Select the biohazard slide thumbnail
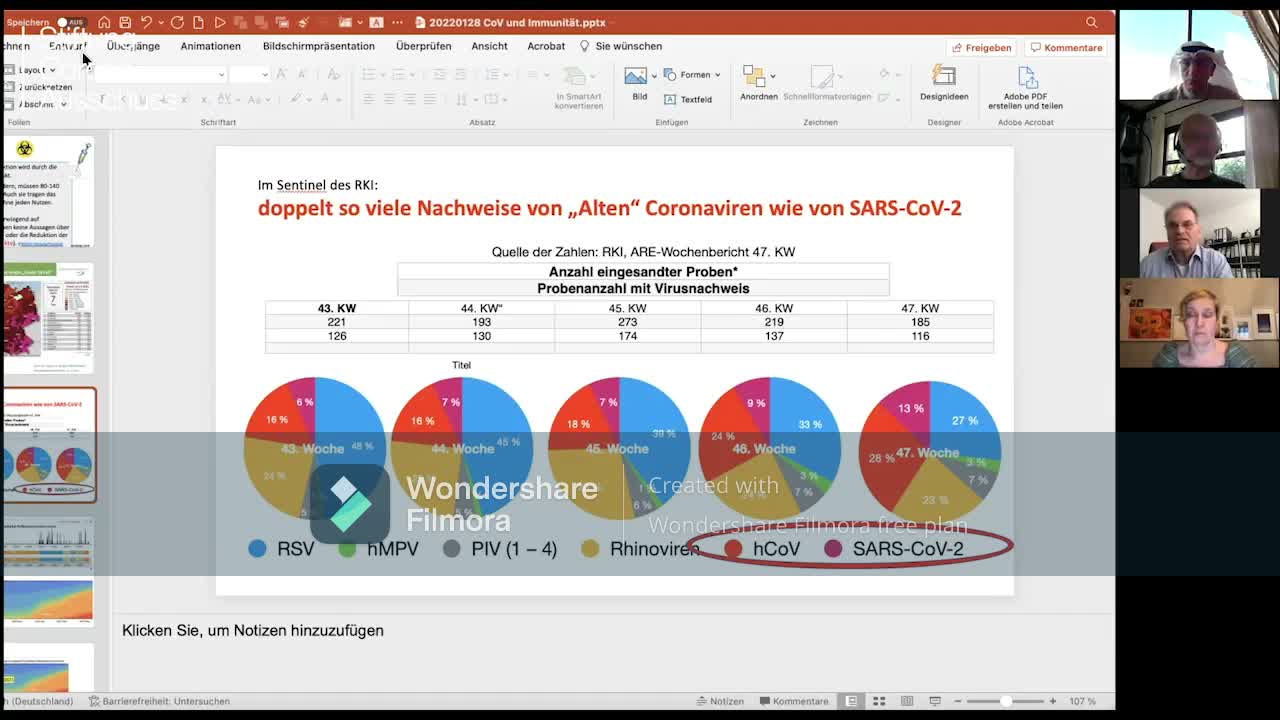This screenshot has width=1280, height=720. (x=49, y=192)
